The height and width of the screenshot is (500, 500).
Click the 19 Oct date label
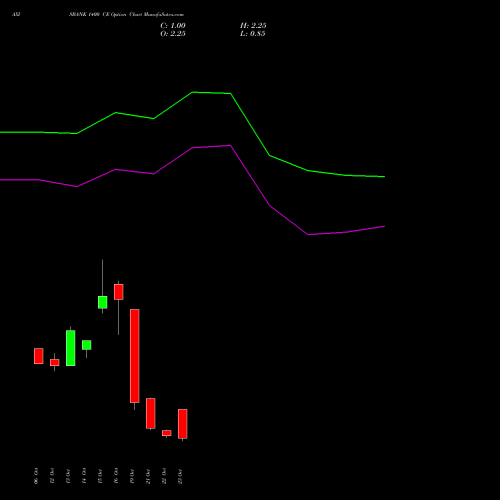point(132,476)
